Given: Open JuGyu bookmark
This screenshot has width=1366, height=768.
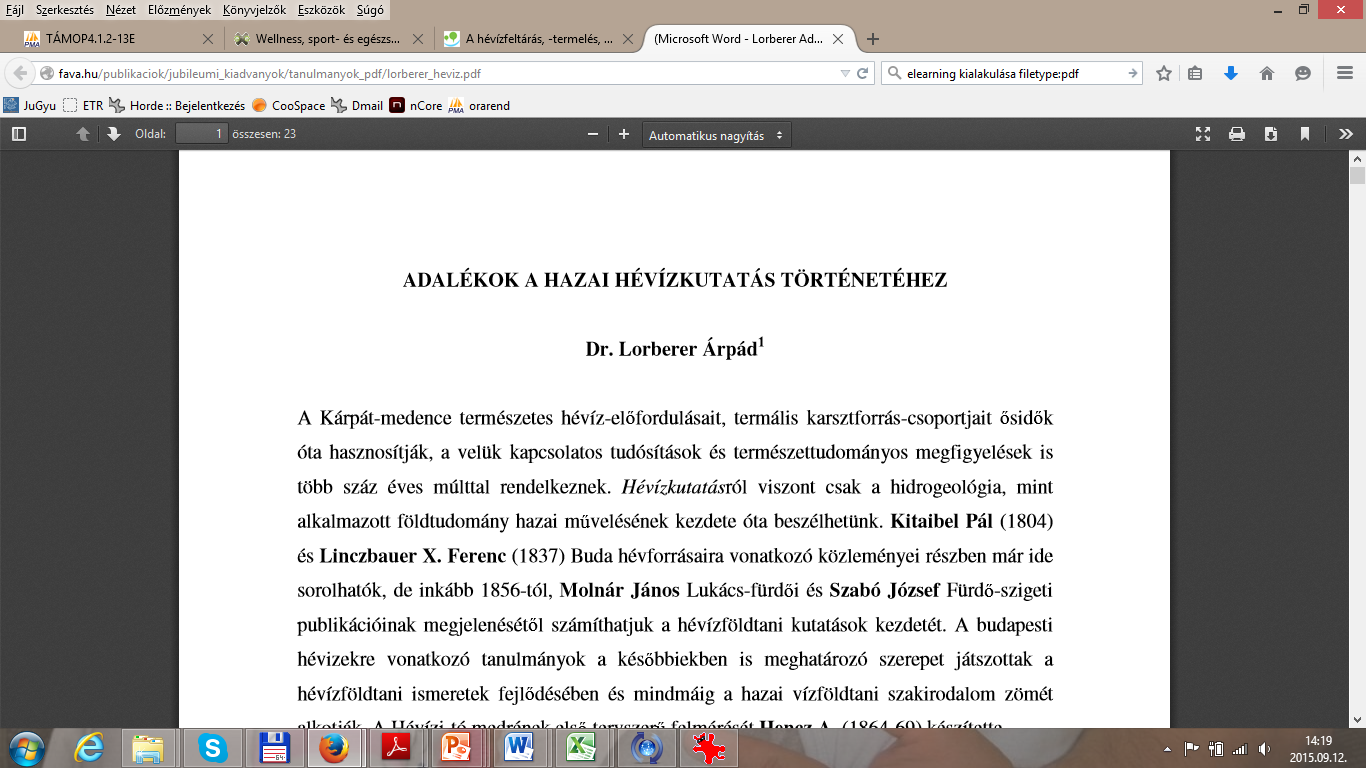Looking at the screenshot, I should point(30,105).
